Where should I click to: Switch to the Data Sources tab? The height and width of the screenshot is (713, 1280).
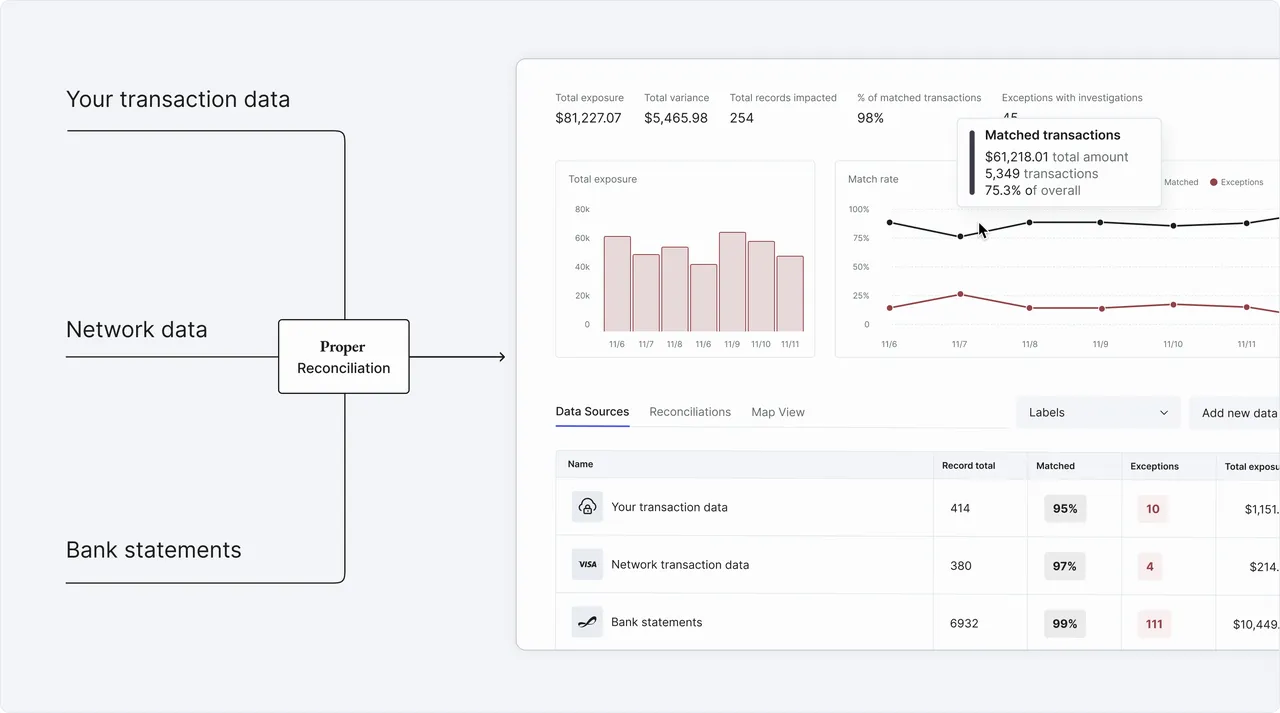coord(592,412)
